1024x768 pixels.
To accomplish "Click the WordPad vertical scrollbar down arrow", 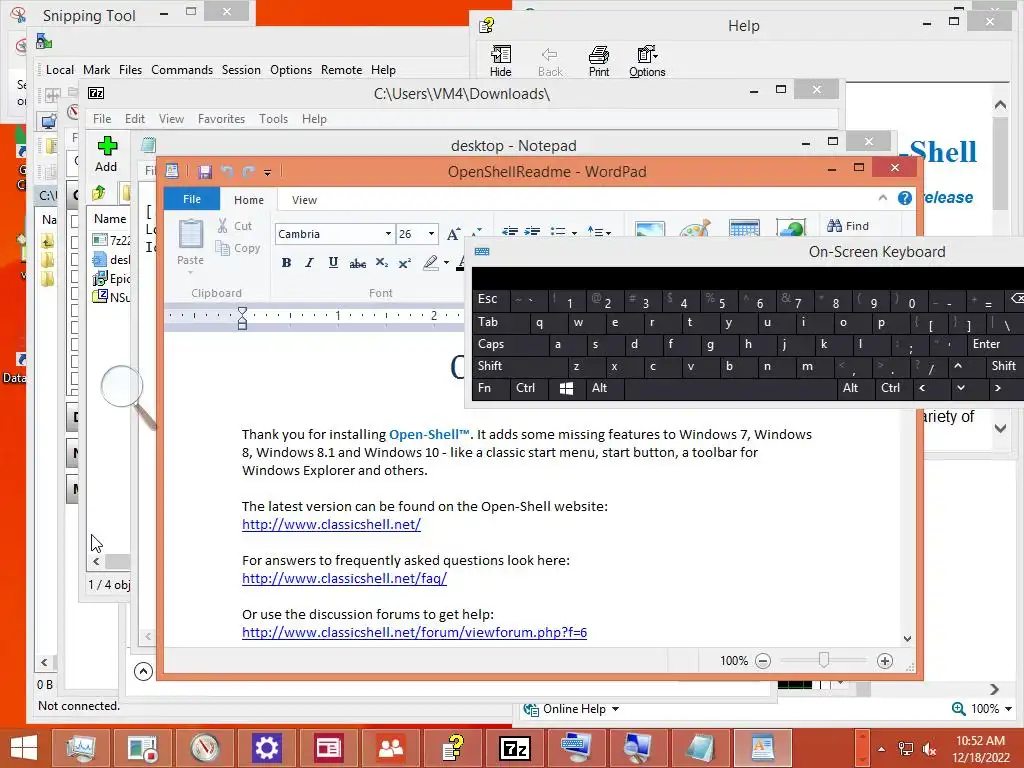I will point(907,639).
